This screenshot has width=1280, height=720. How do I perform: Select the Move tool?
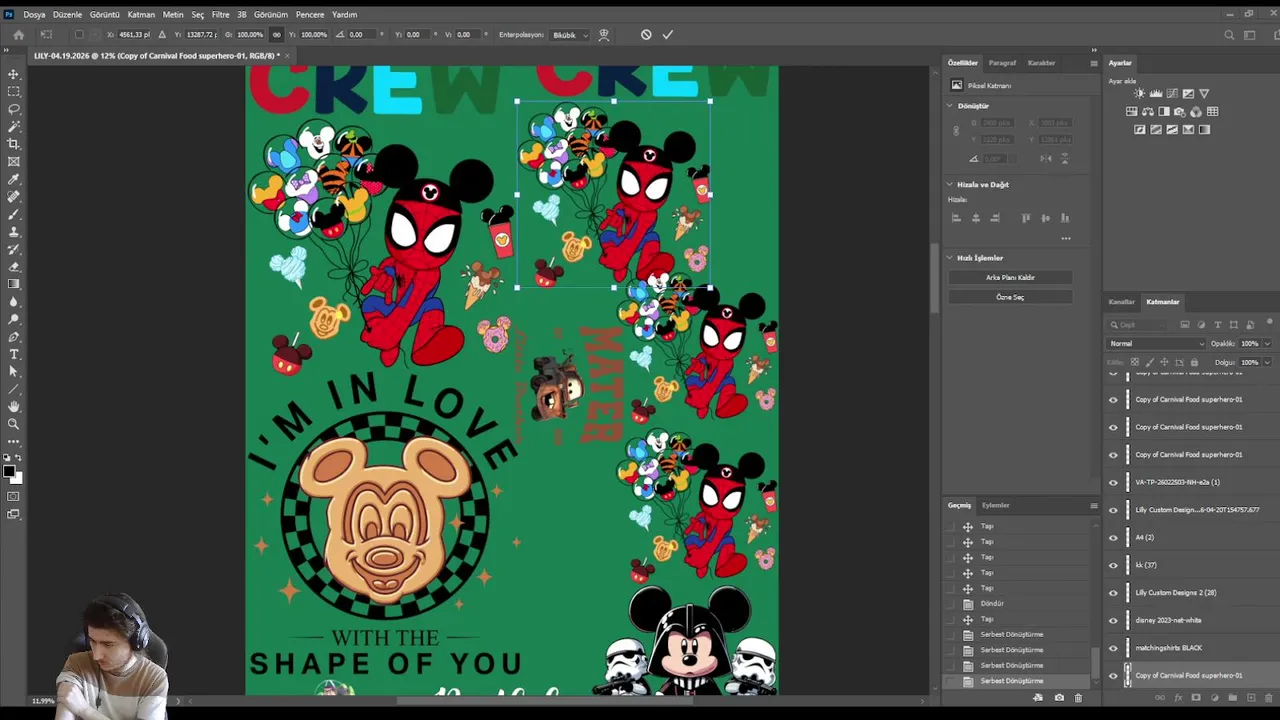(x=13, y=74)
